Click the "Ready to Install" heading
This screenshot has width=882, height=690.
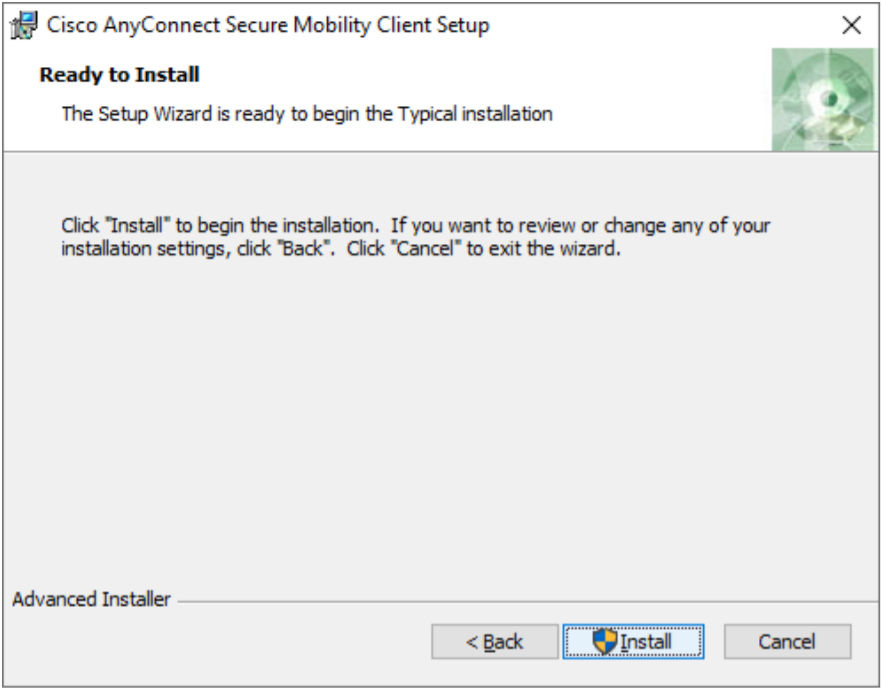tap(119, 75)
